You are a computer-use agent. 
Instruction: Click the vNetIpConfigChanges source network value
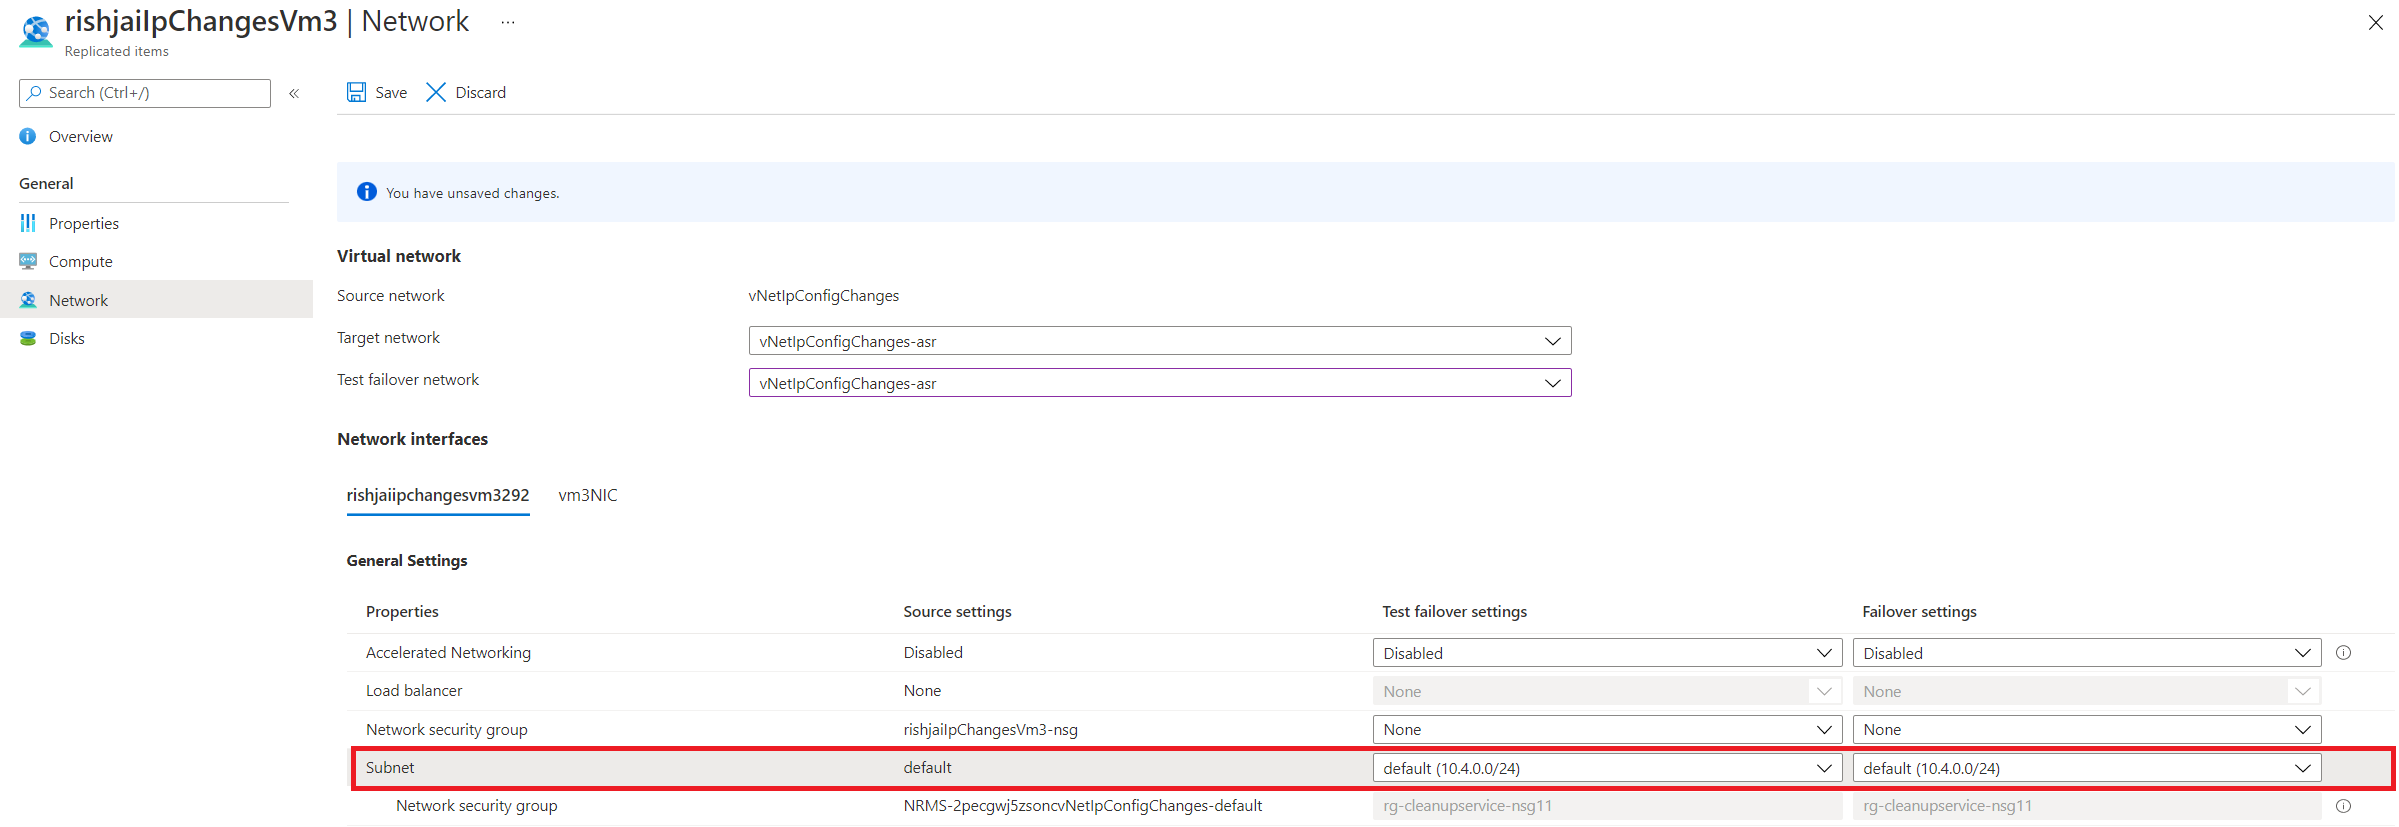click(824, 296)
